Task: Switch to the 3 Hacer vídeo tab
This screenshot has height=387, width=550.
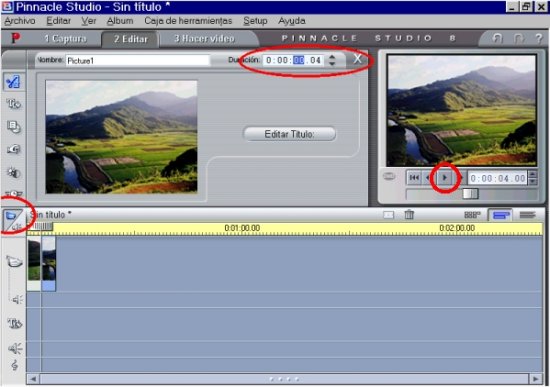Action: [204, 39]
